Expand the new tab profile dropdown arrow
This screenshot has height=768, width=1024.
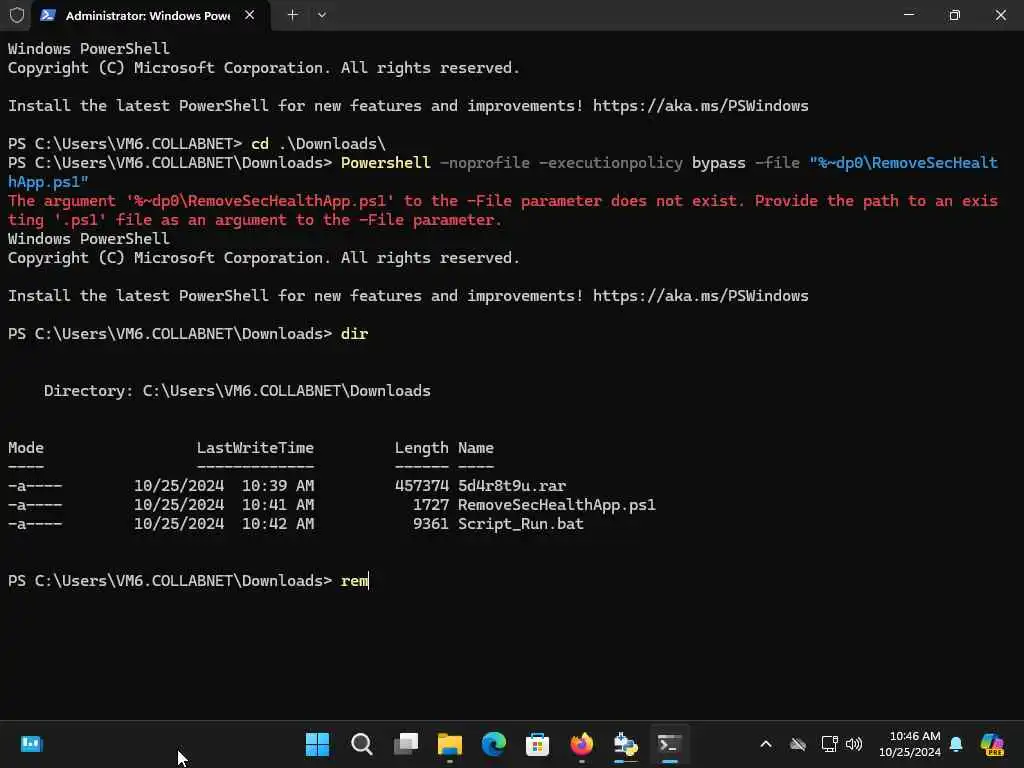(322, 15)
